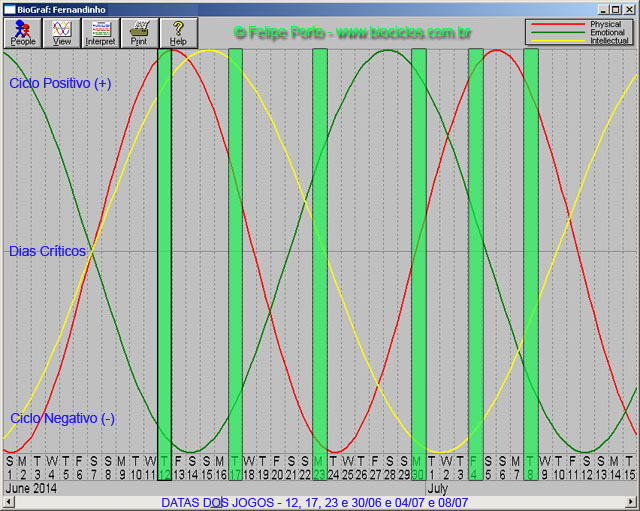Open the People toolbar button
Image resolution: width=640 pixels, height=511 pixels.
pos(23,33)
